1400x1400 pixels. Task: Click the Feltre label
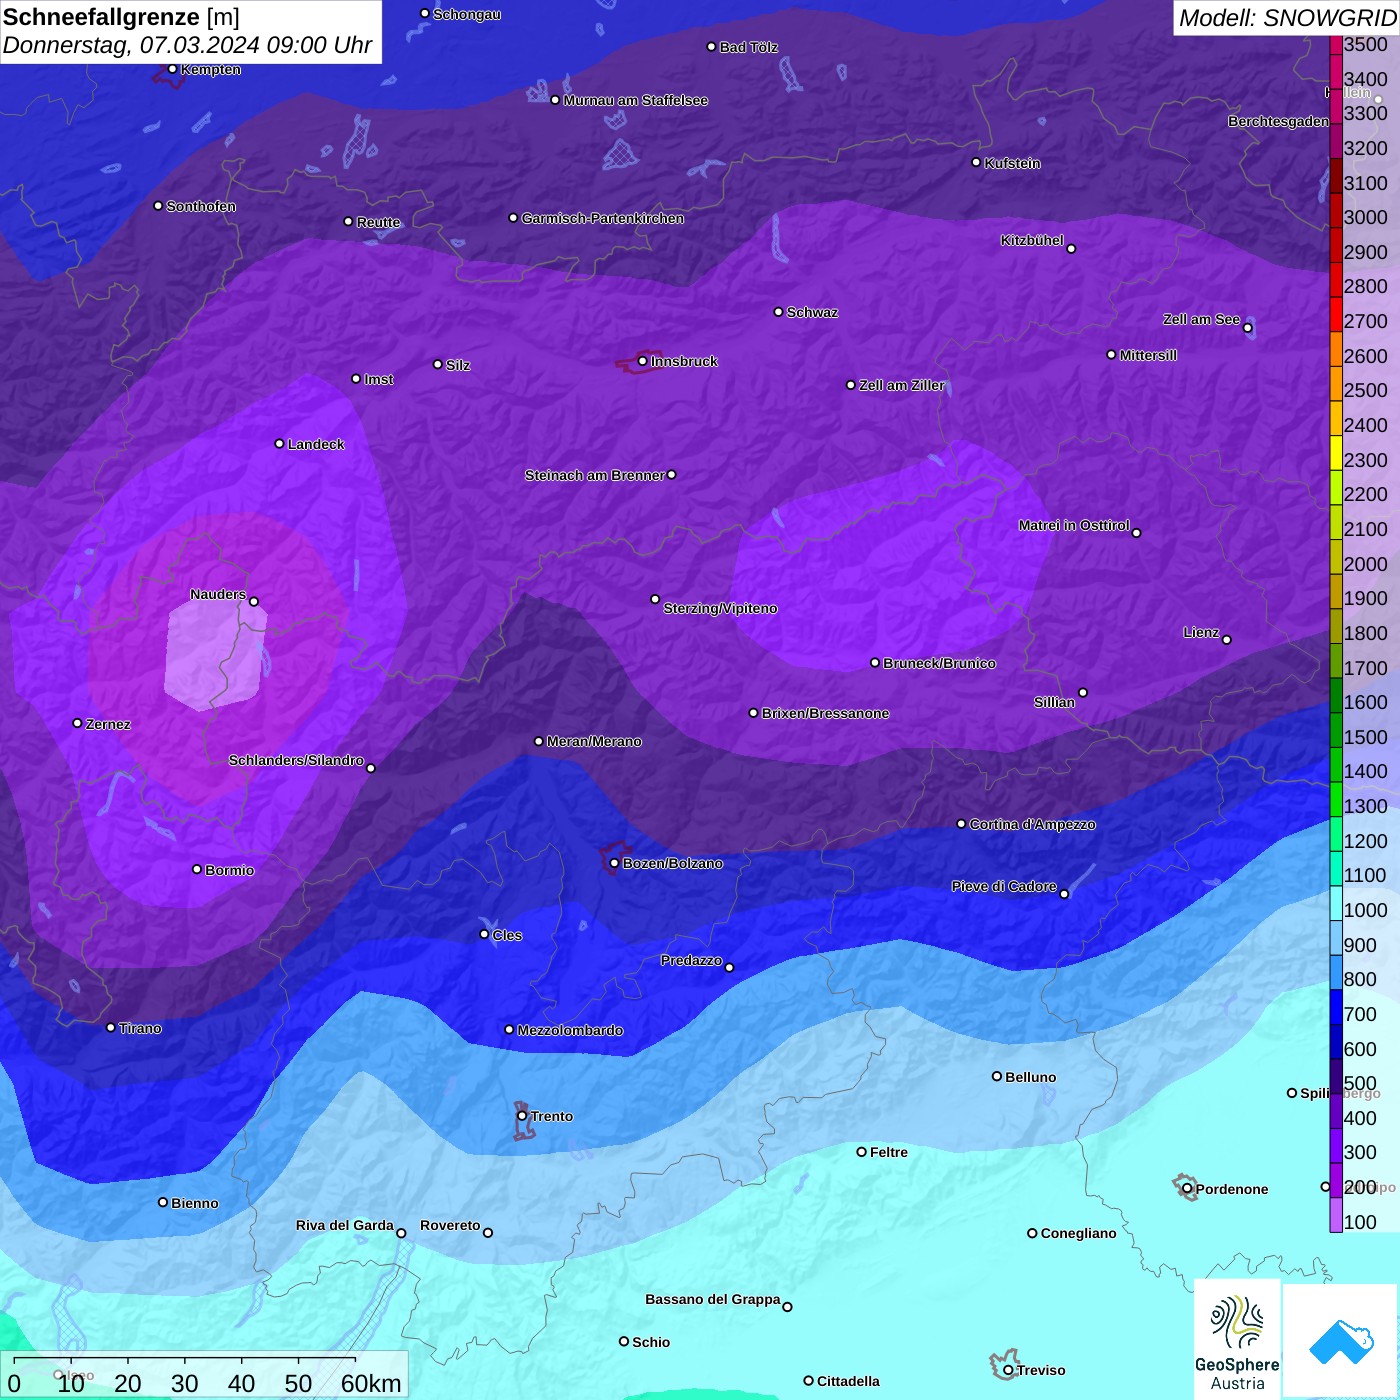(889, 1152)
